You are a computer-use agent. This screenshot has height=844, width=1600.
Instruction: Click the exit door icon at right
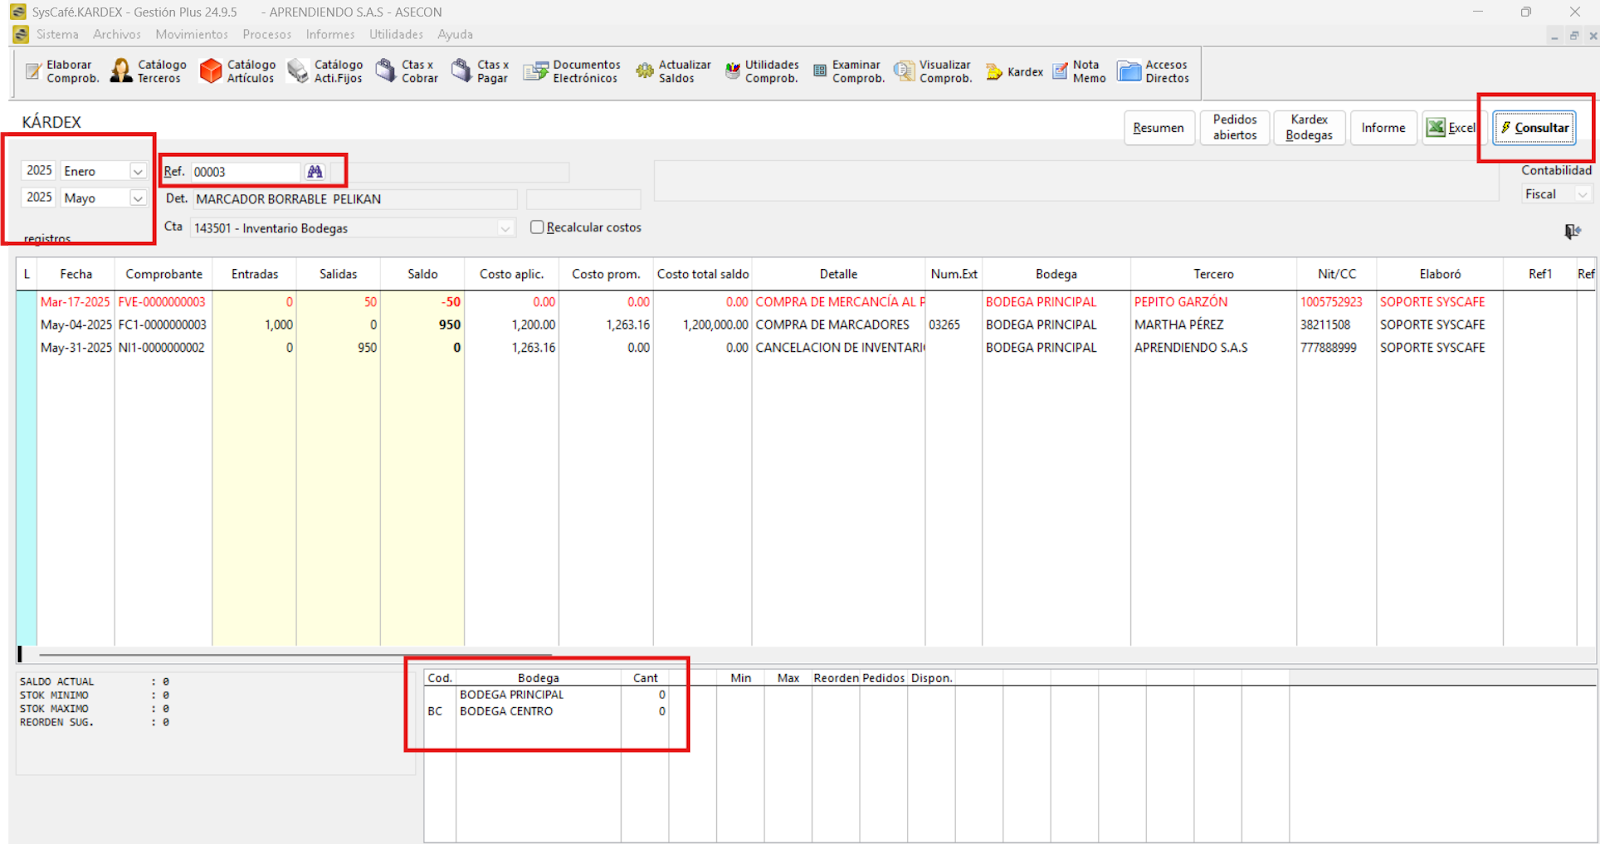(x=1572, y=232)
